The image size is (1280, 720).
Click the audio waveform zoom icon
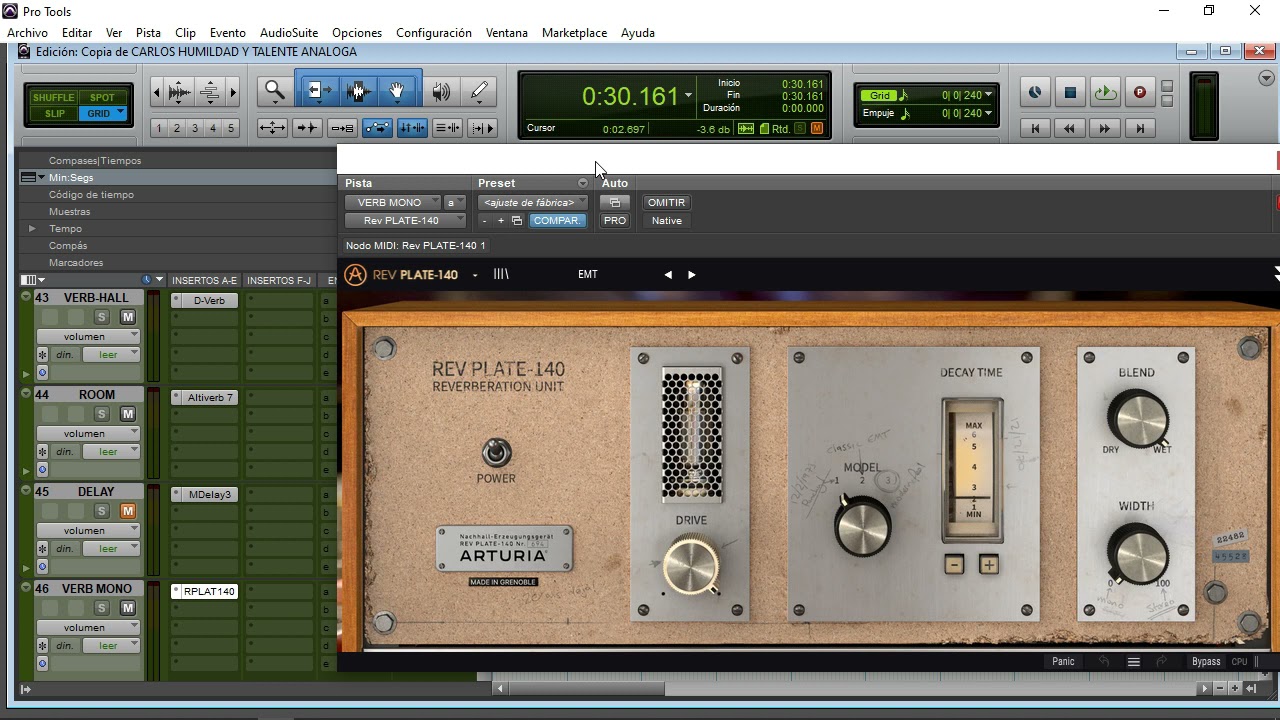point(180,93)
